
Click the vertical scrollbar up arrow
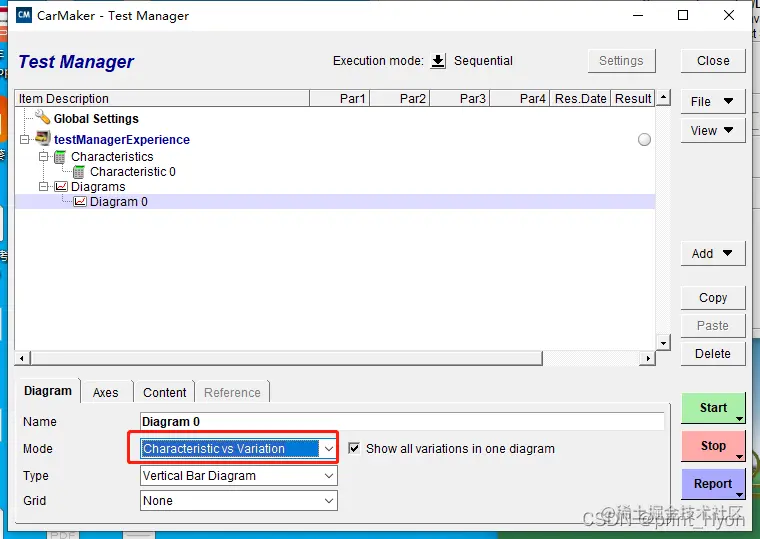tap(663, 97)
